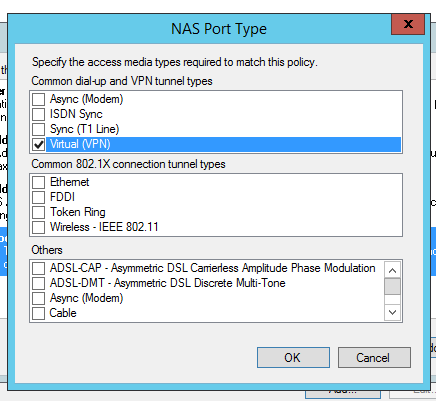The image size is (436, 401).
Task: Check Async (Modem) under Others
Action: tap(39, 298)
